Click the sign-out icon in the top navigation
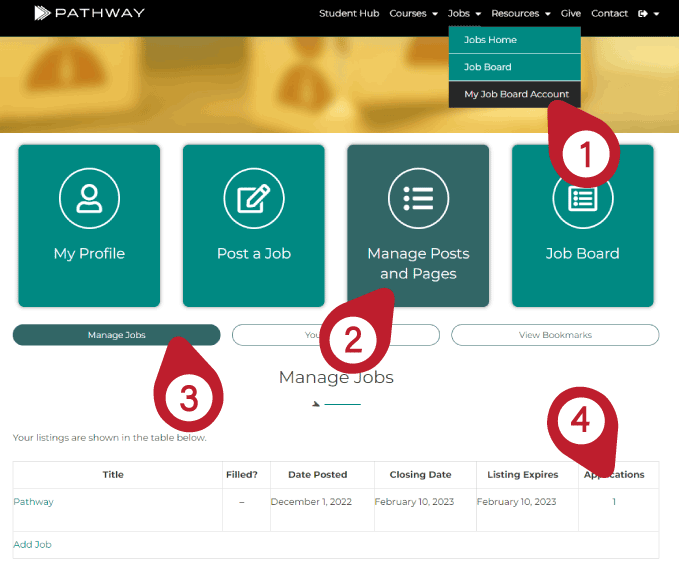 pyautogui.click(x=642, y=14)
